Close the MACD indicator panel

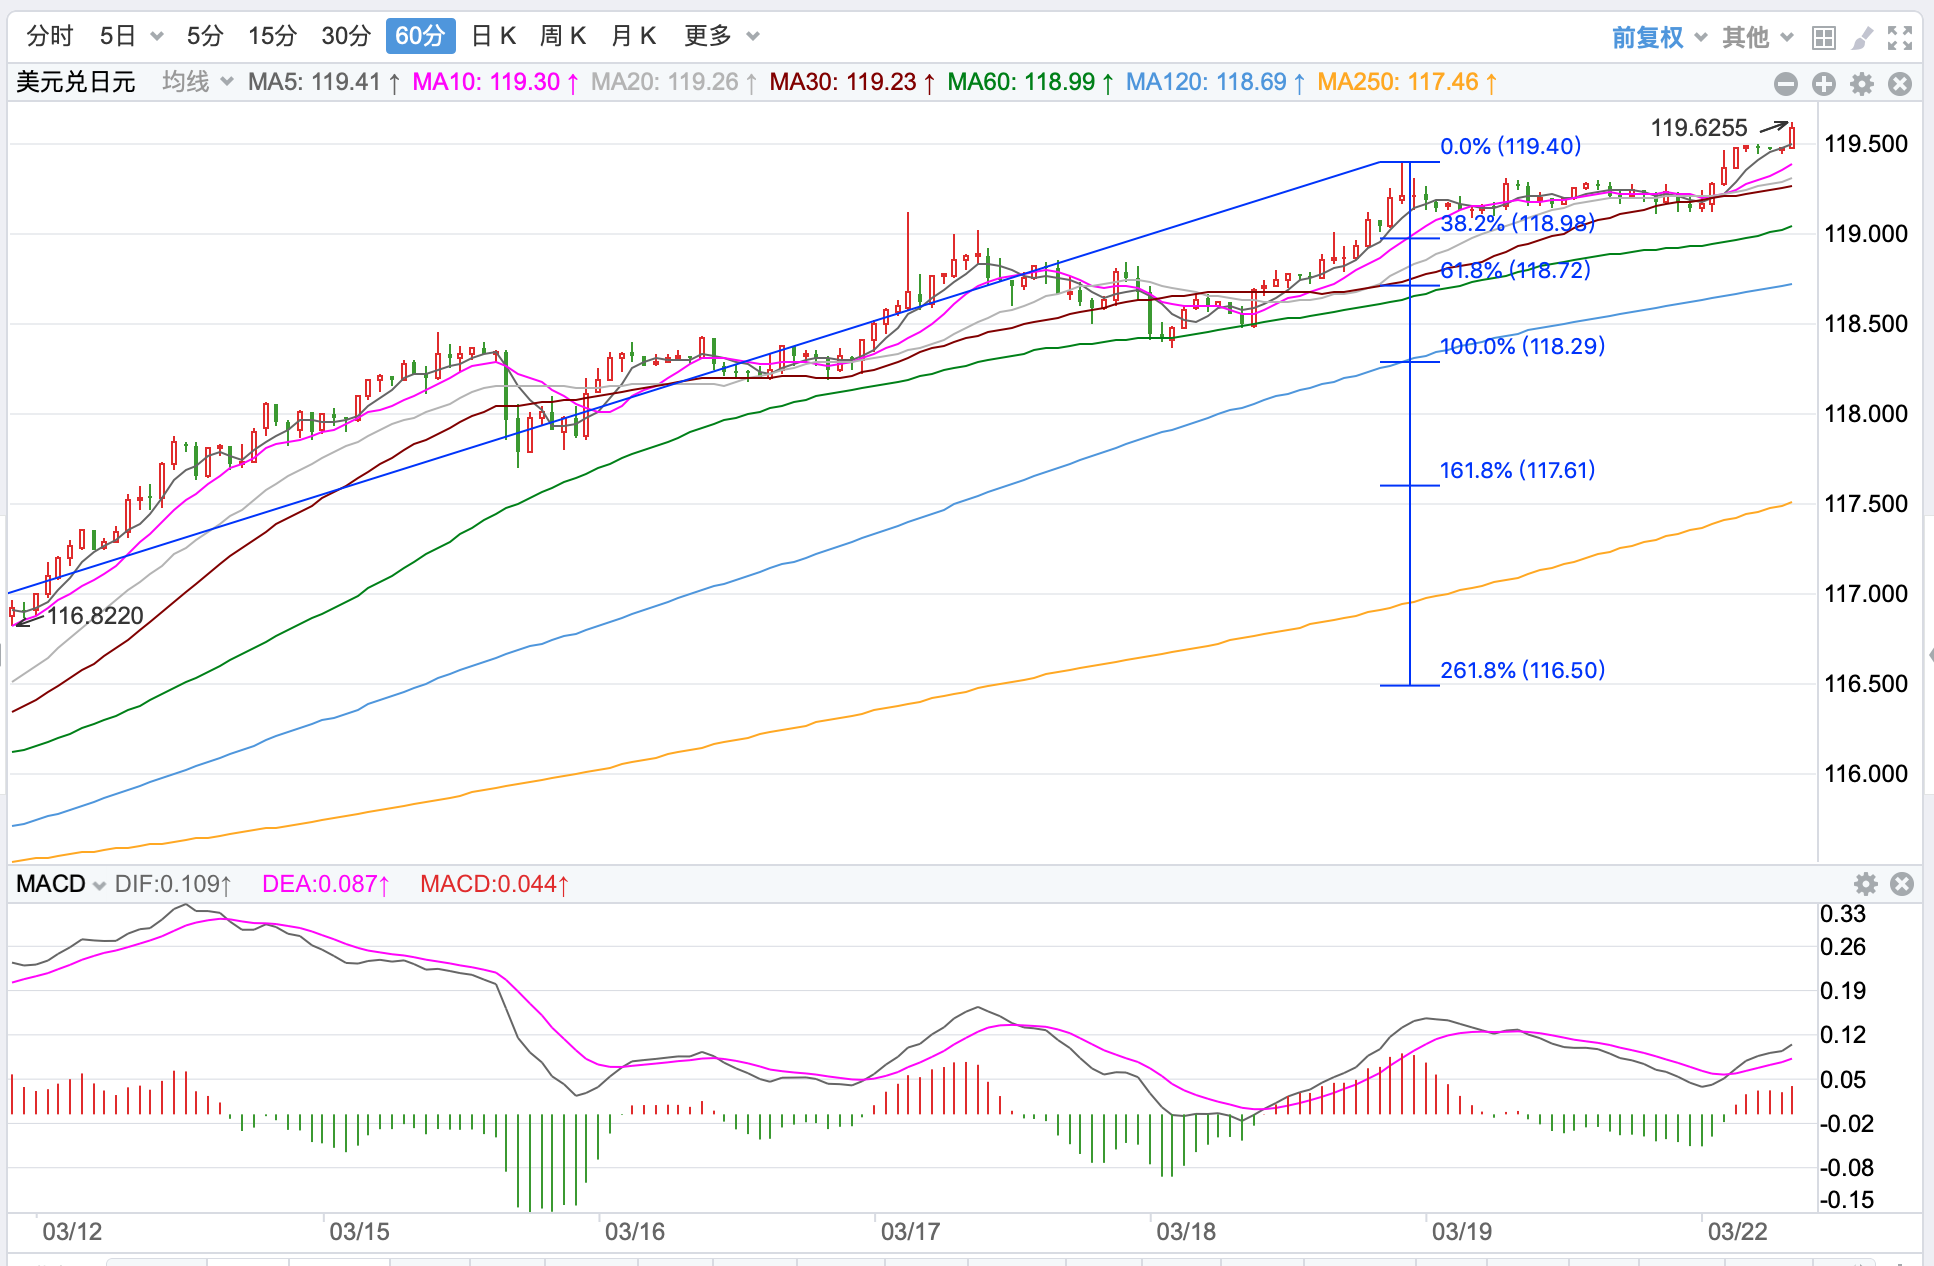coord(1902,884)
